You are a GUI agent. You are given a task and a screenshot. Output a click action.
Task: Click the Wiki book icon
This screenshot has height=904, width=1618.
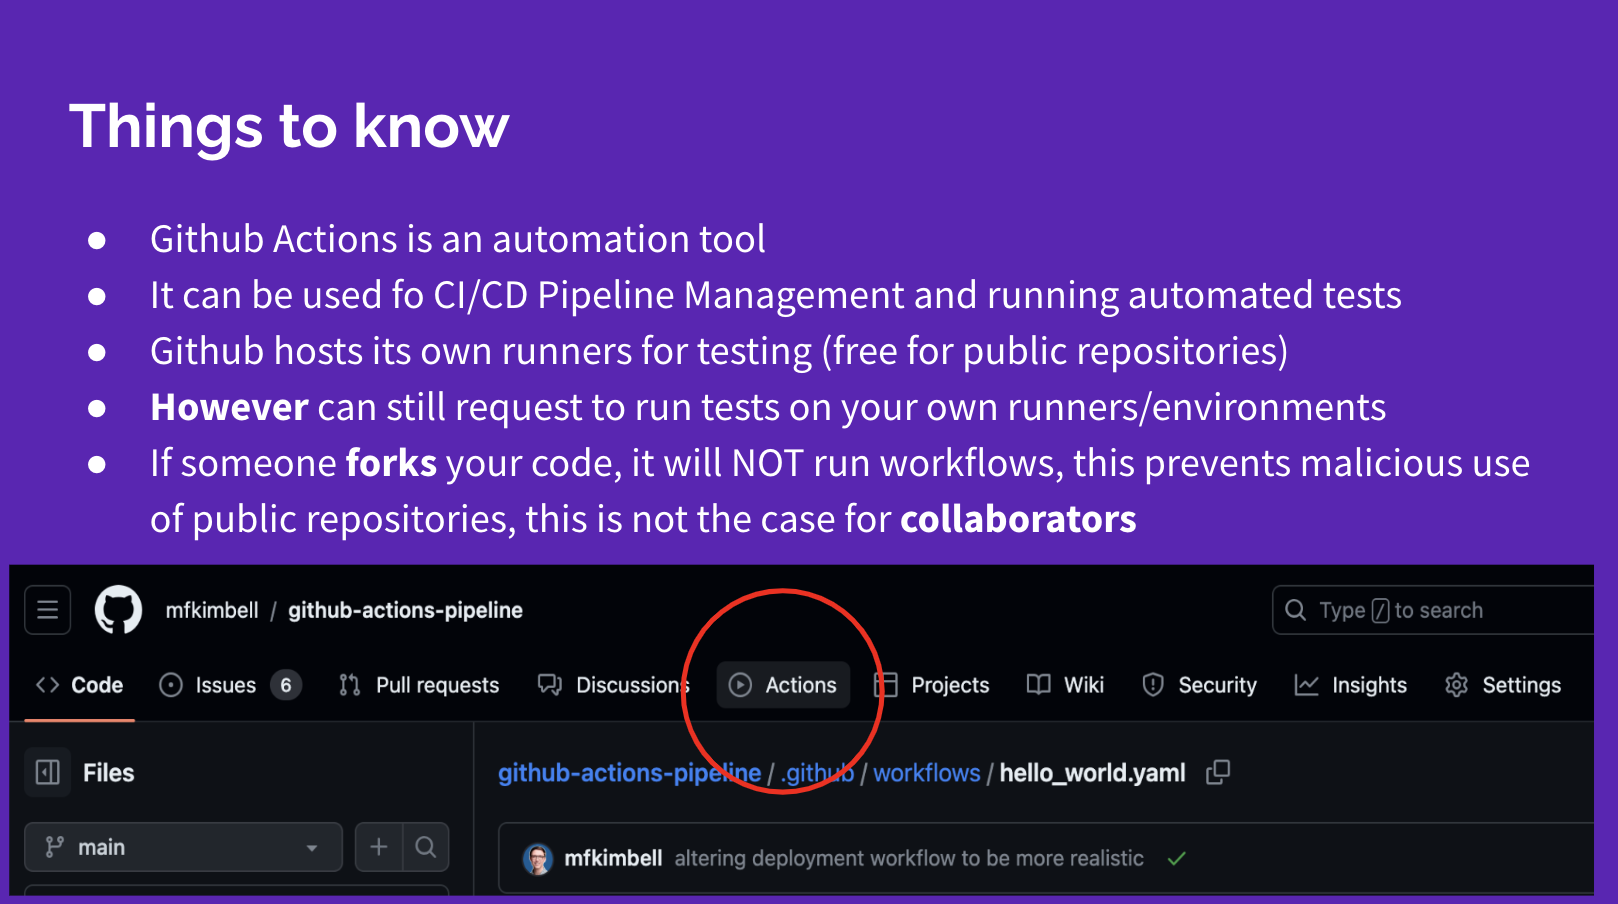[1039, 685]
